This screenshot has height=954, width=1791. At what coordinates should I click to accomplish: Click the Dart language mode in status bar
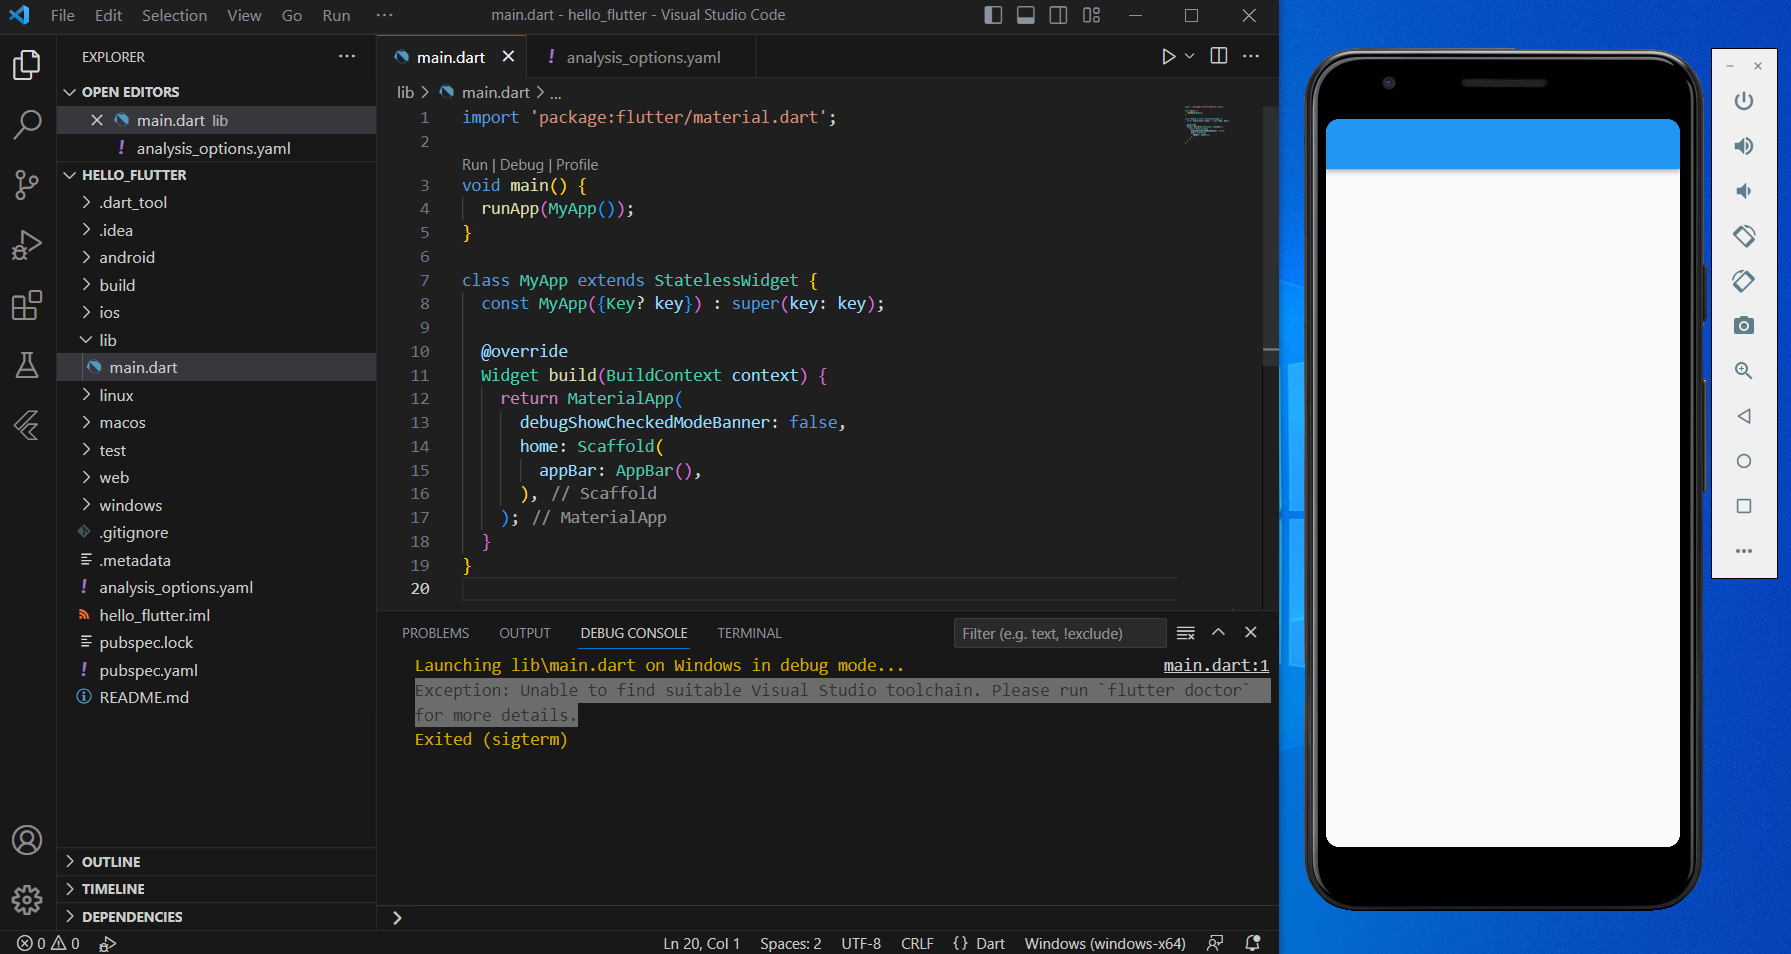coord(990,943)
